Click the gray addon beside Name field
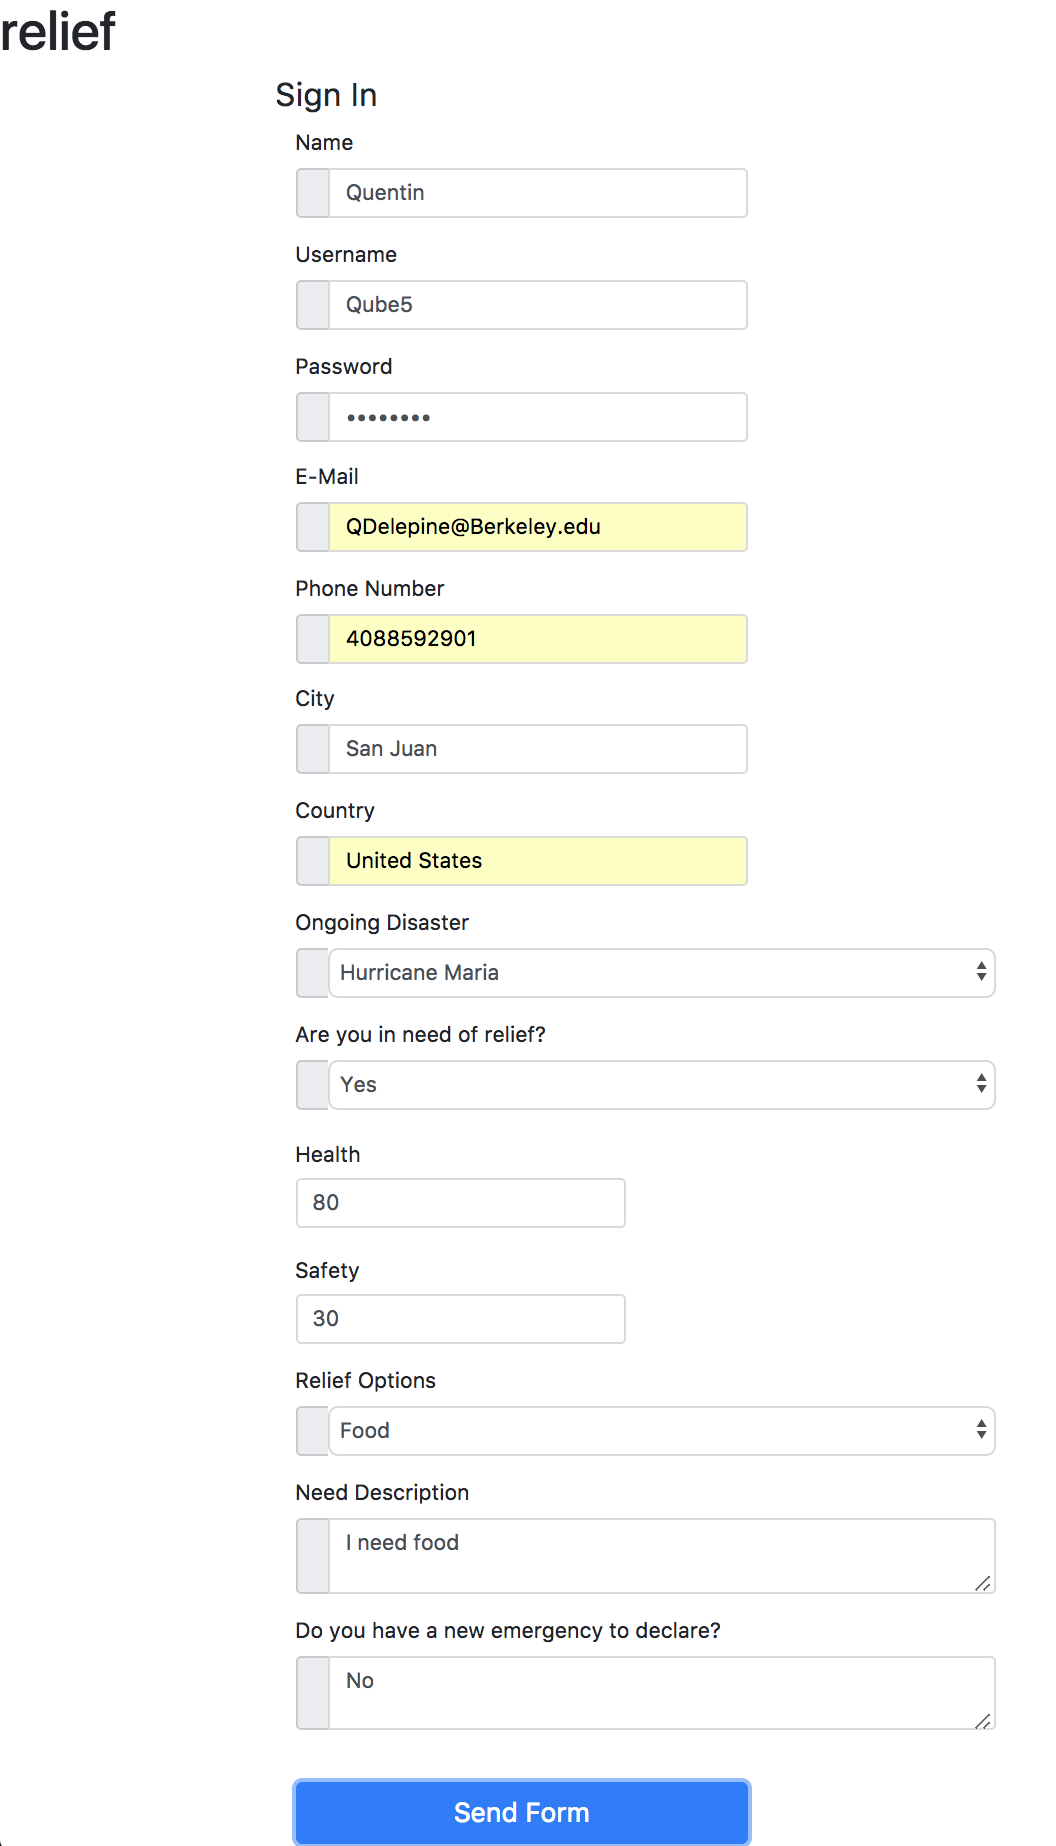The height and width of the screenshot is (1846, 1056). coord(313,193)
